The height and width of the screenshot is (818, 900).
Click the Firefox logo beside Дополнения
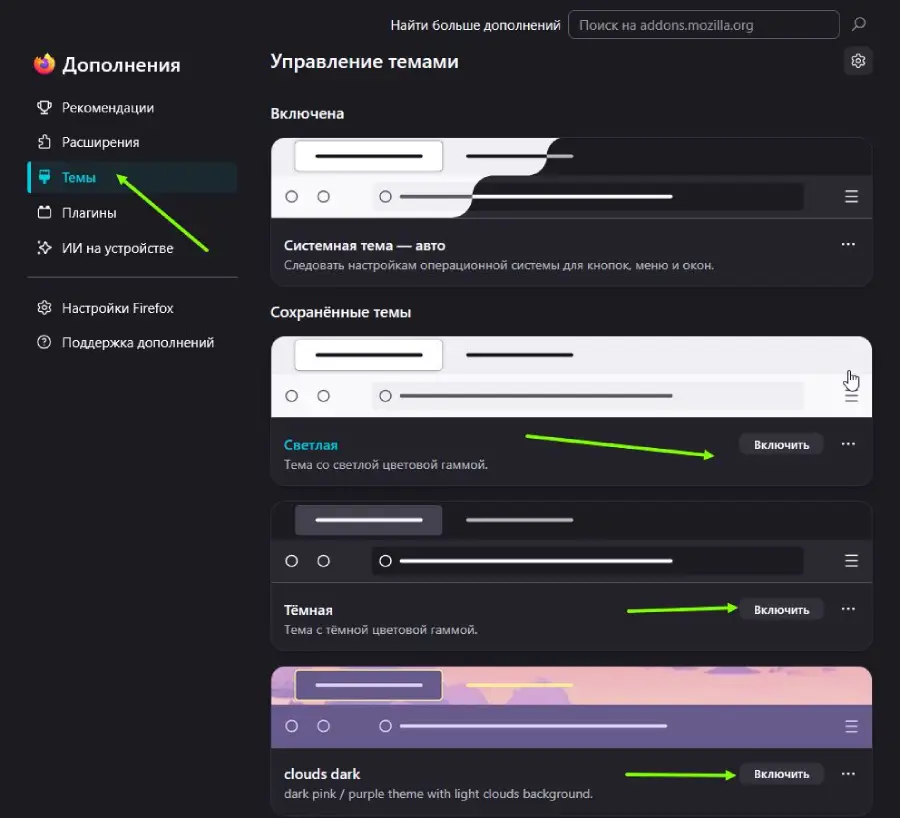click(x=44, y=64)
